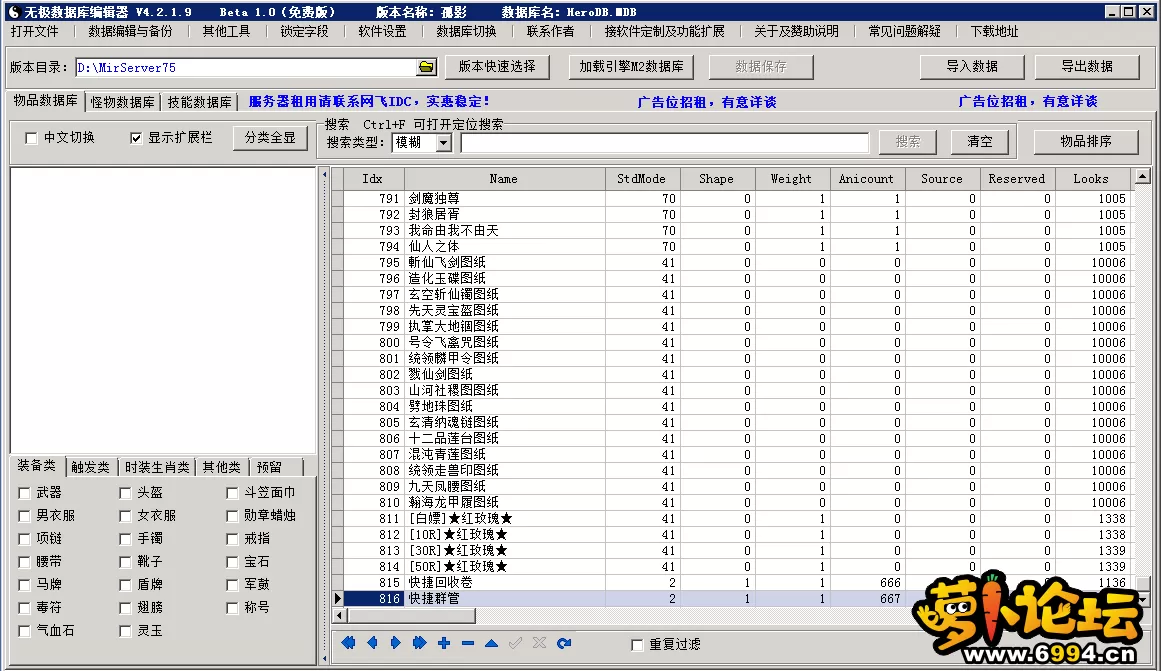Go to previous record arrow
Image resolution: width=1161 pixels, height=671 pixels.
point(372,643)
